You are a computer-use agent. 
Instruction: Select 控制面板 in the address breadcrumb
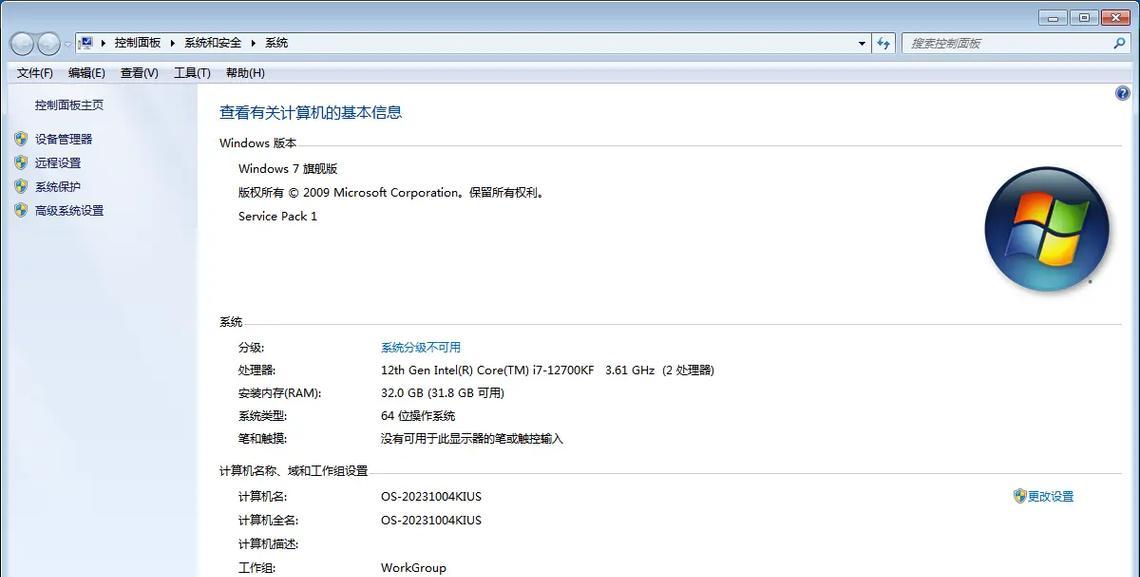tap(137, 43)
